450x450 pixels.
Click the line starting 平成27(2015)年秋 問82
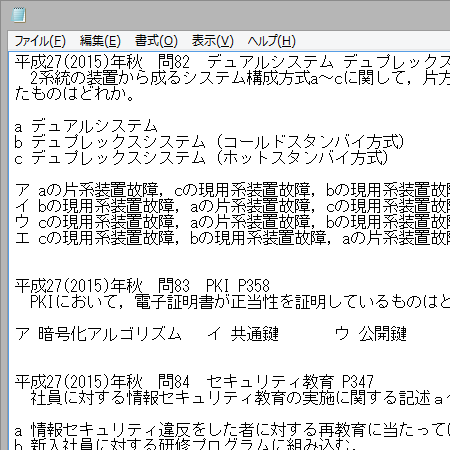tap(232, 62)
